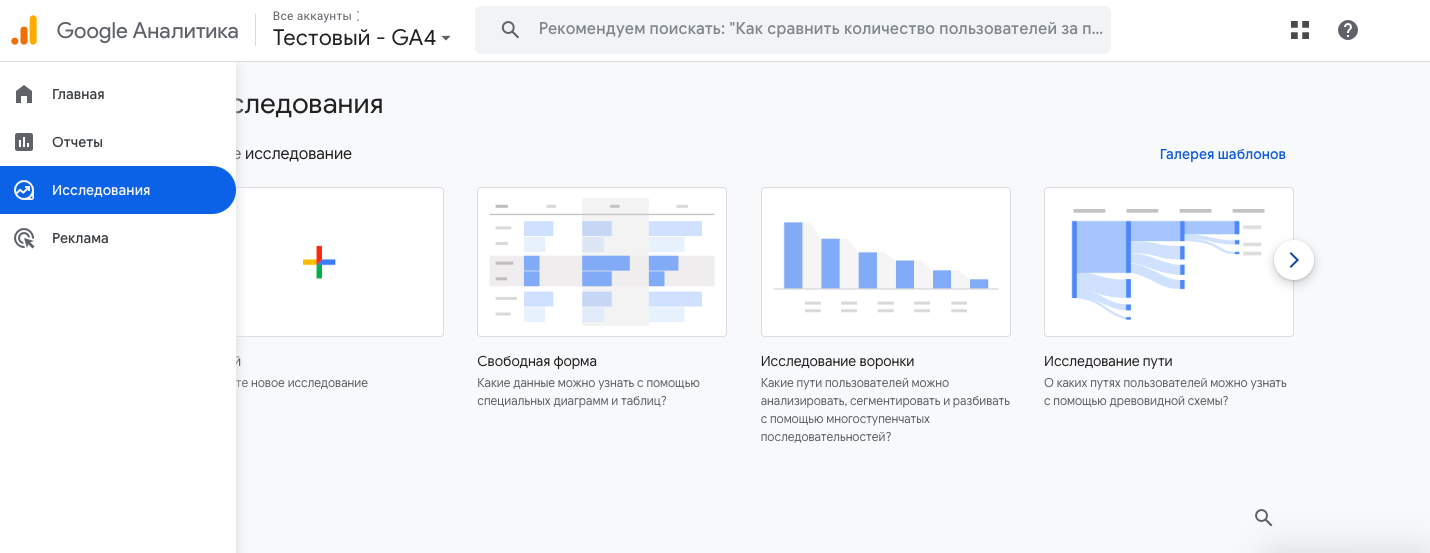Screen dimensions: 1430x553
Task: Show next templates with right arrow
Action: [x=1294, y=260]
